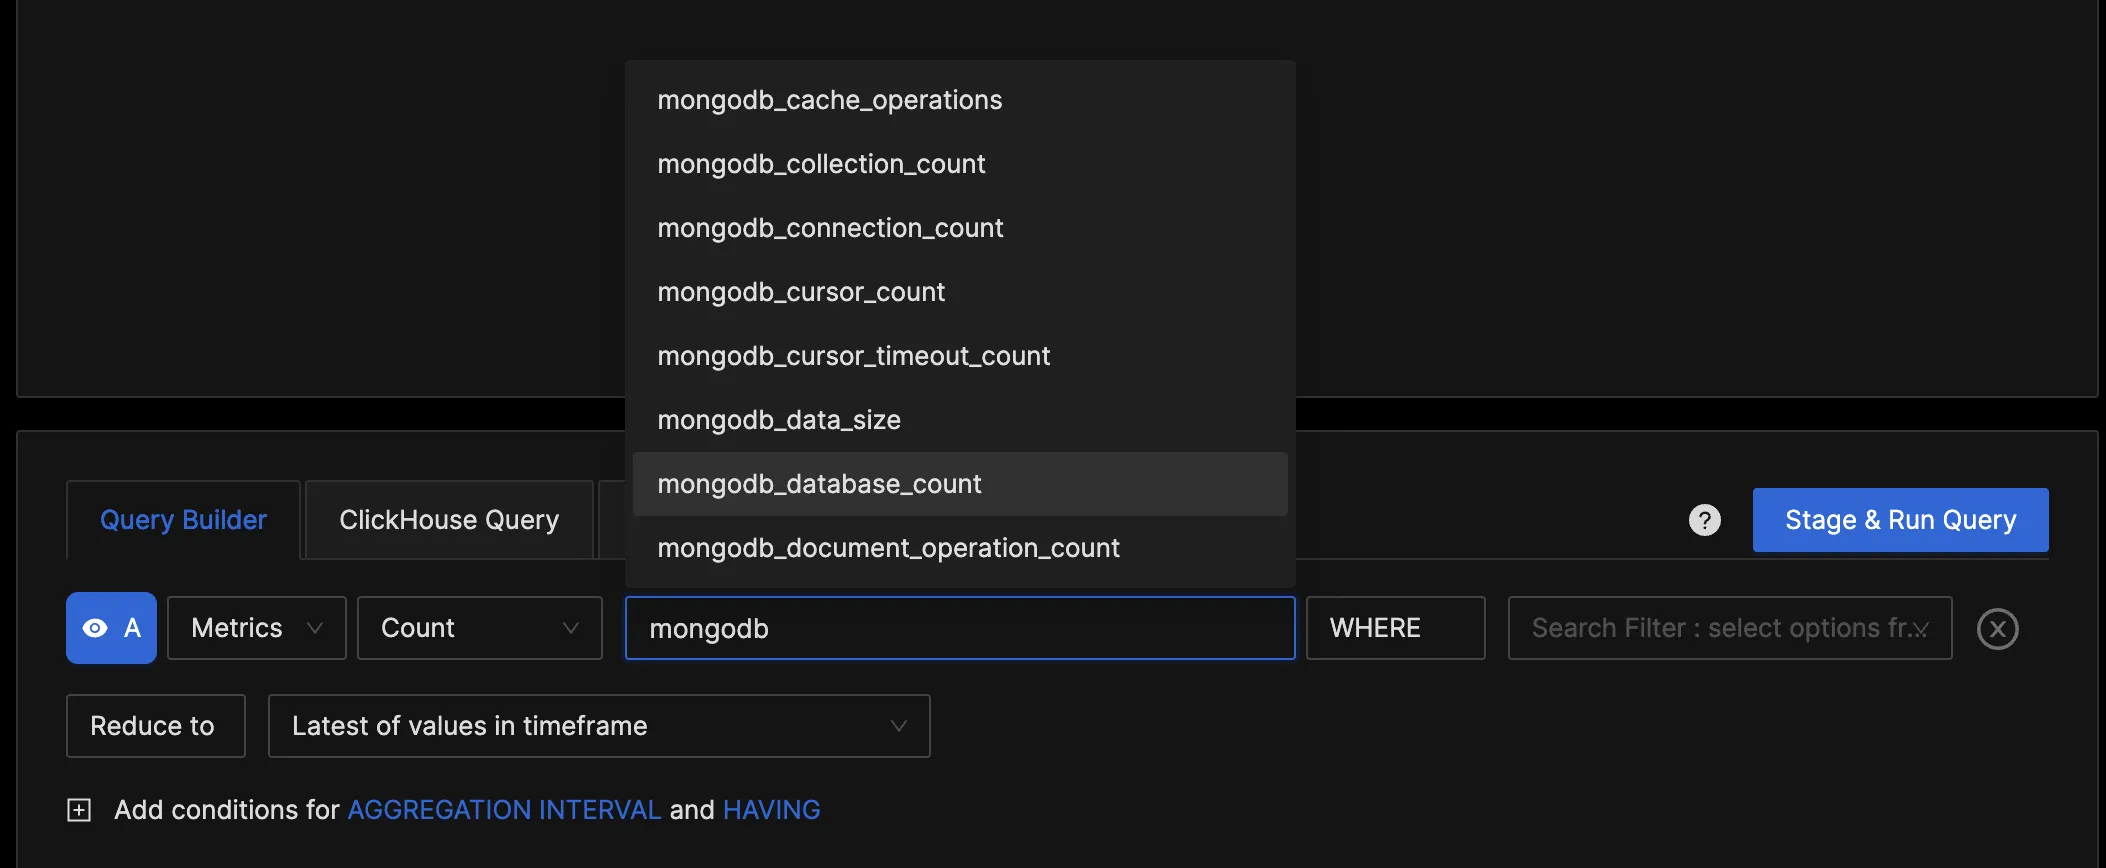Pick mongodb_cursor_timeout_count option
This screenshot has height=868, width=2106.
(x=960, y=356)
